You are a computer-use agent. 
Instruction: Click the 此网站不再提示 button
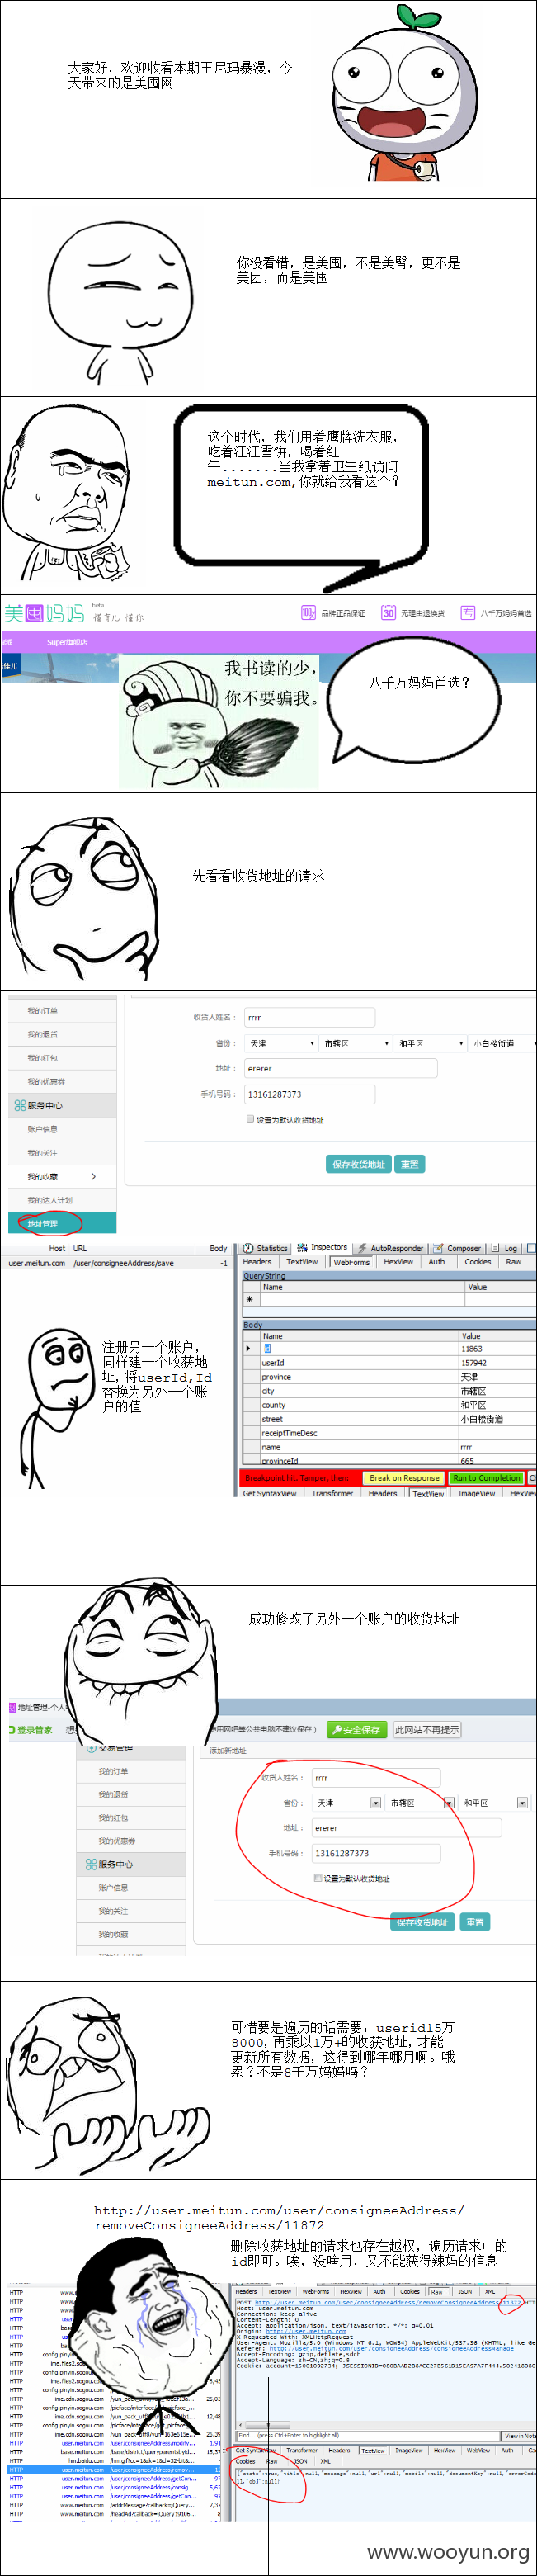pos(426,1729)
